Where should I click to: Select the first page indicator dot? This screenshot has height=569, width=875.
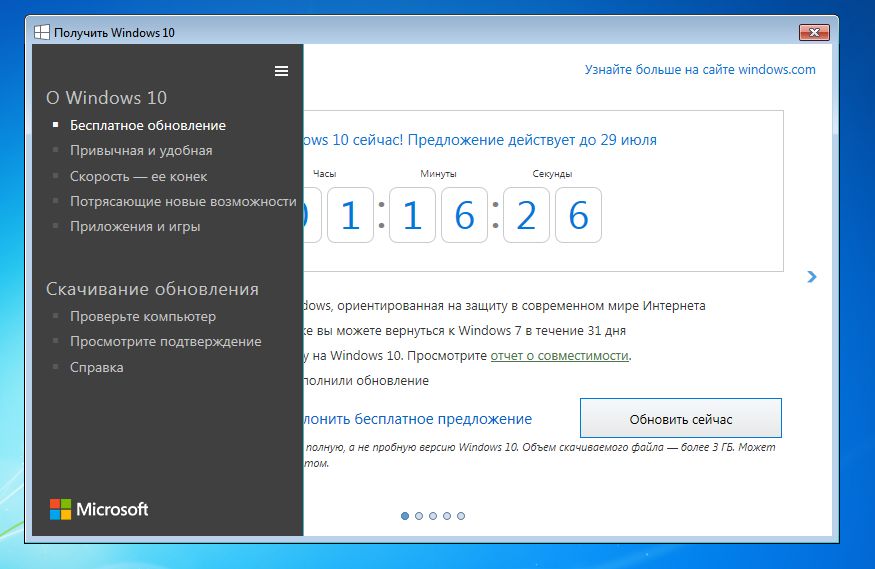(x=405, y=516)
